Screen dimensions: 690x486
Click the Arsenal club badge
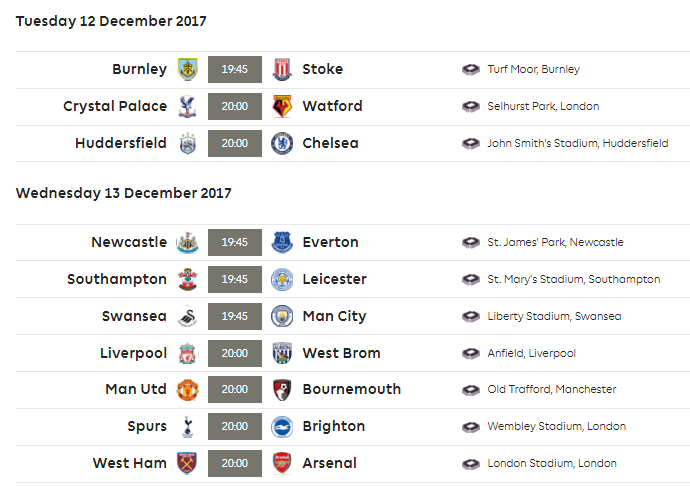point(282,463)
